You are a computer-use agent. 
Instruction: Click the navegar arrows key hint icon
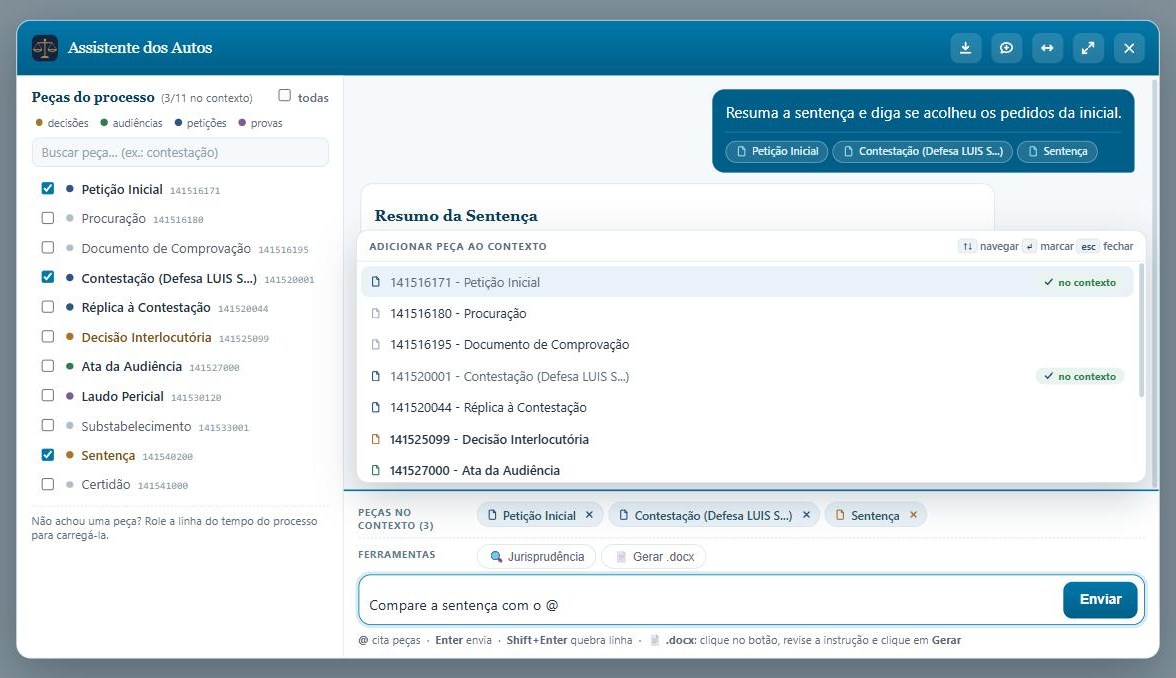click(x=968, y=246)
